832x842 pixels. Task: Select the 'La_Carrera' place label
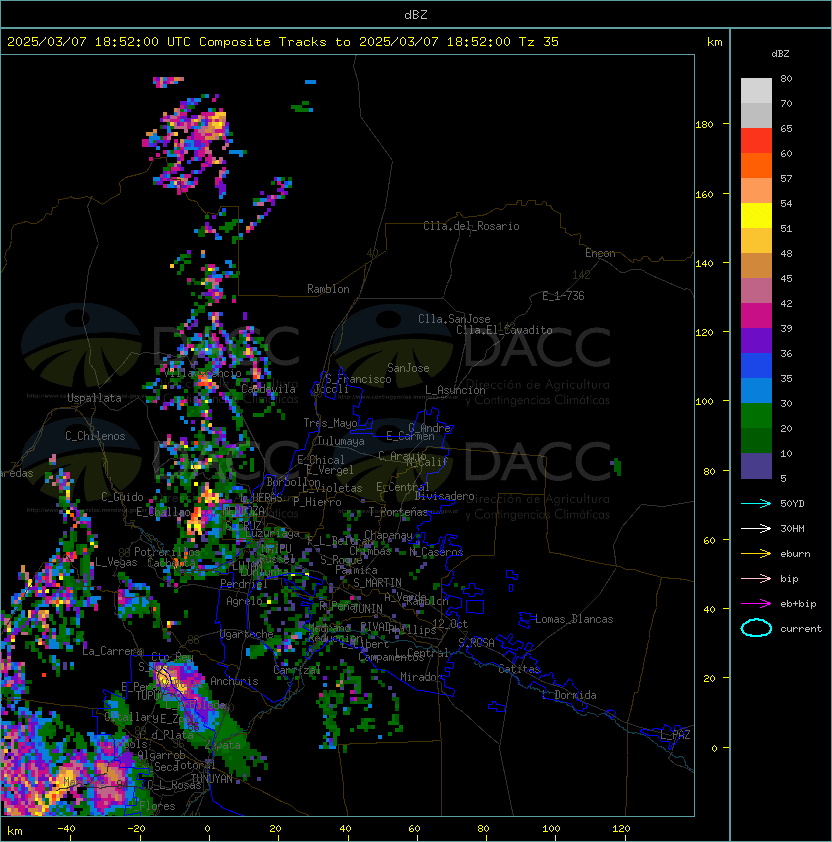pos(112,651)
